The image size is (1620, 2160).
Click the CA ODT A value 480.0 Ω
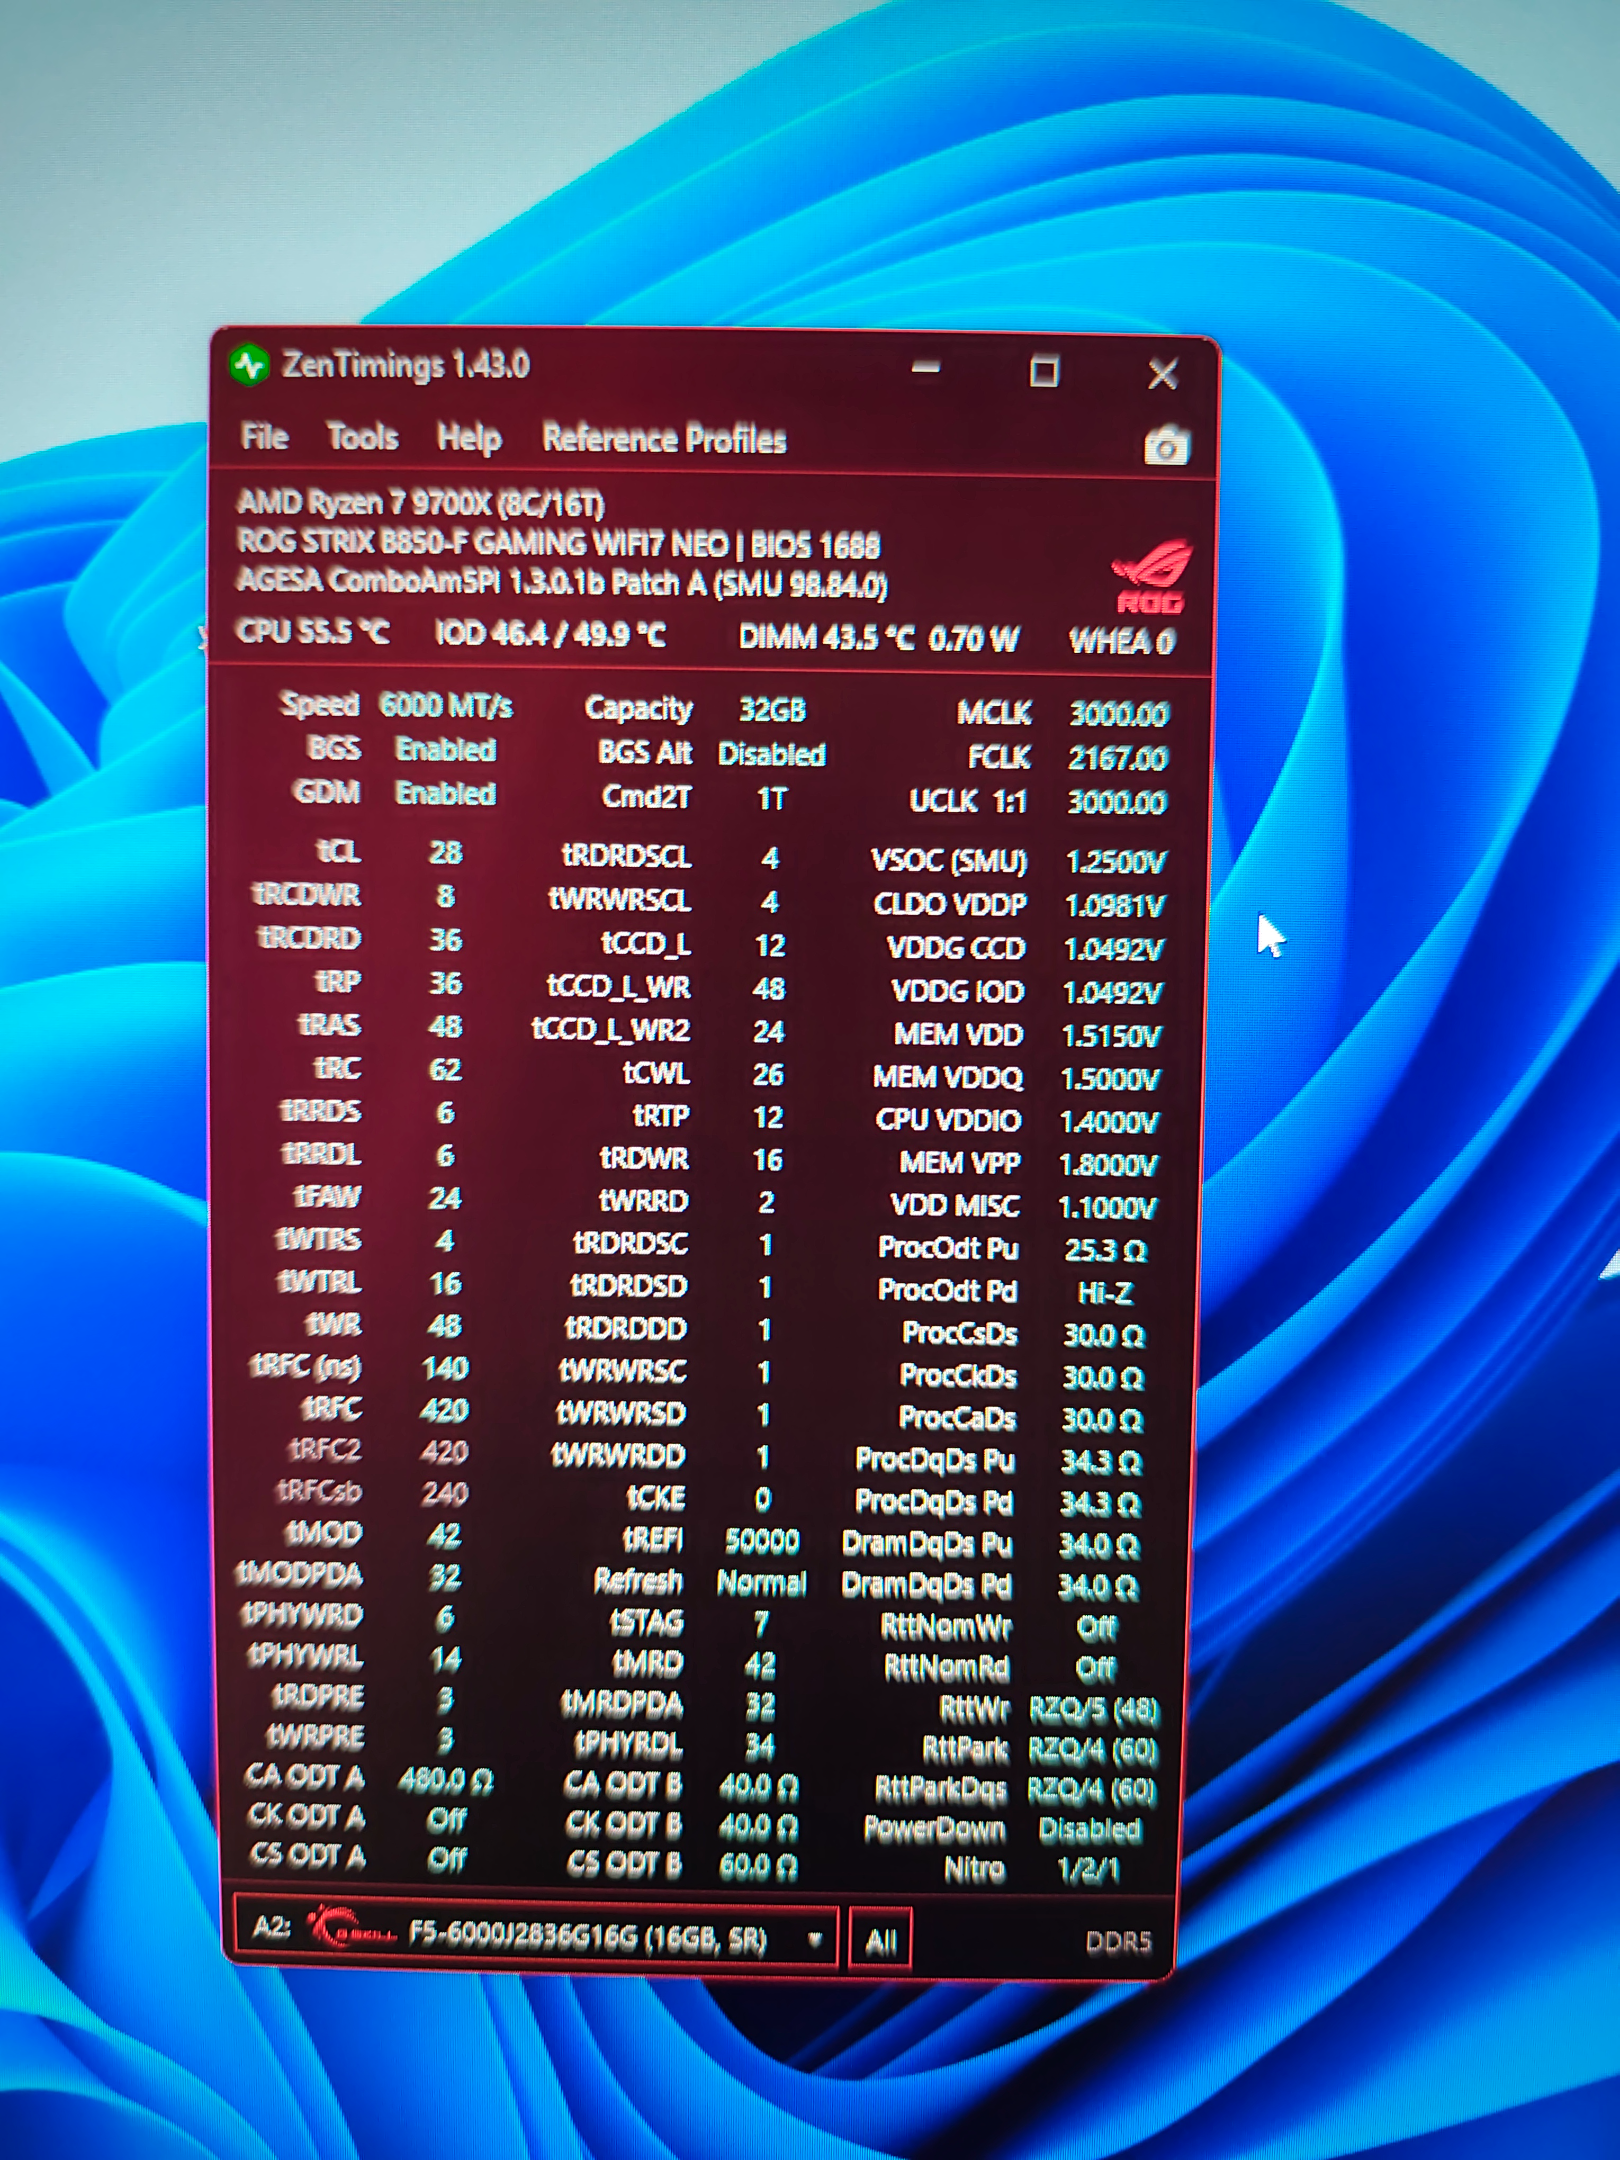click(x=445, y=1780)
